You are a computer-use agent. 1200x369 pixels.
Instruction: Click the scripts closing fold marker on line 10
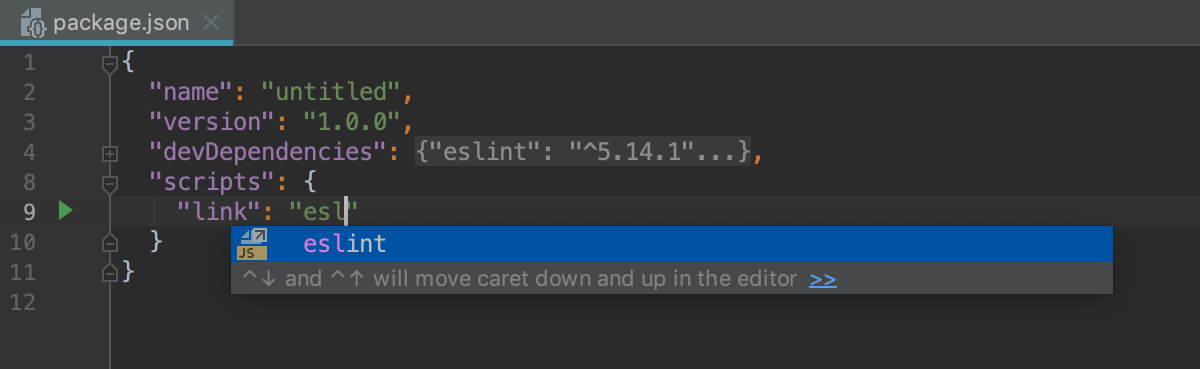click(x=110, y=241)
